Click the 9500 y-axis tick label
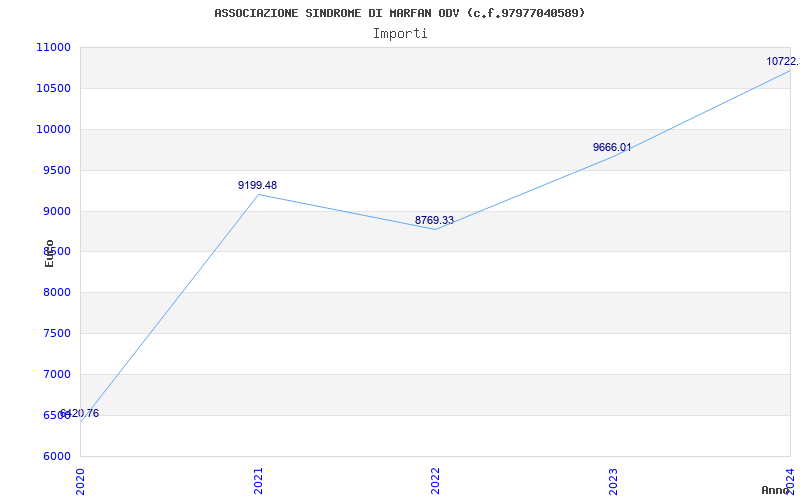 (56, 170)
